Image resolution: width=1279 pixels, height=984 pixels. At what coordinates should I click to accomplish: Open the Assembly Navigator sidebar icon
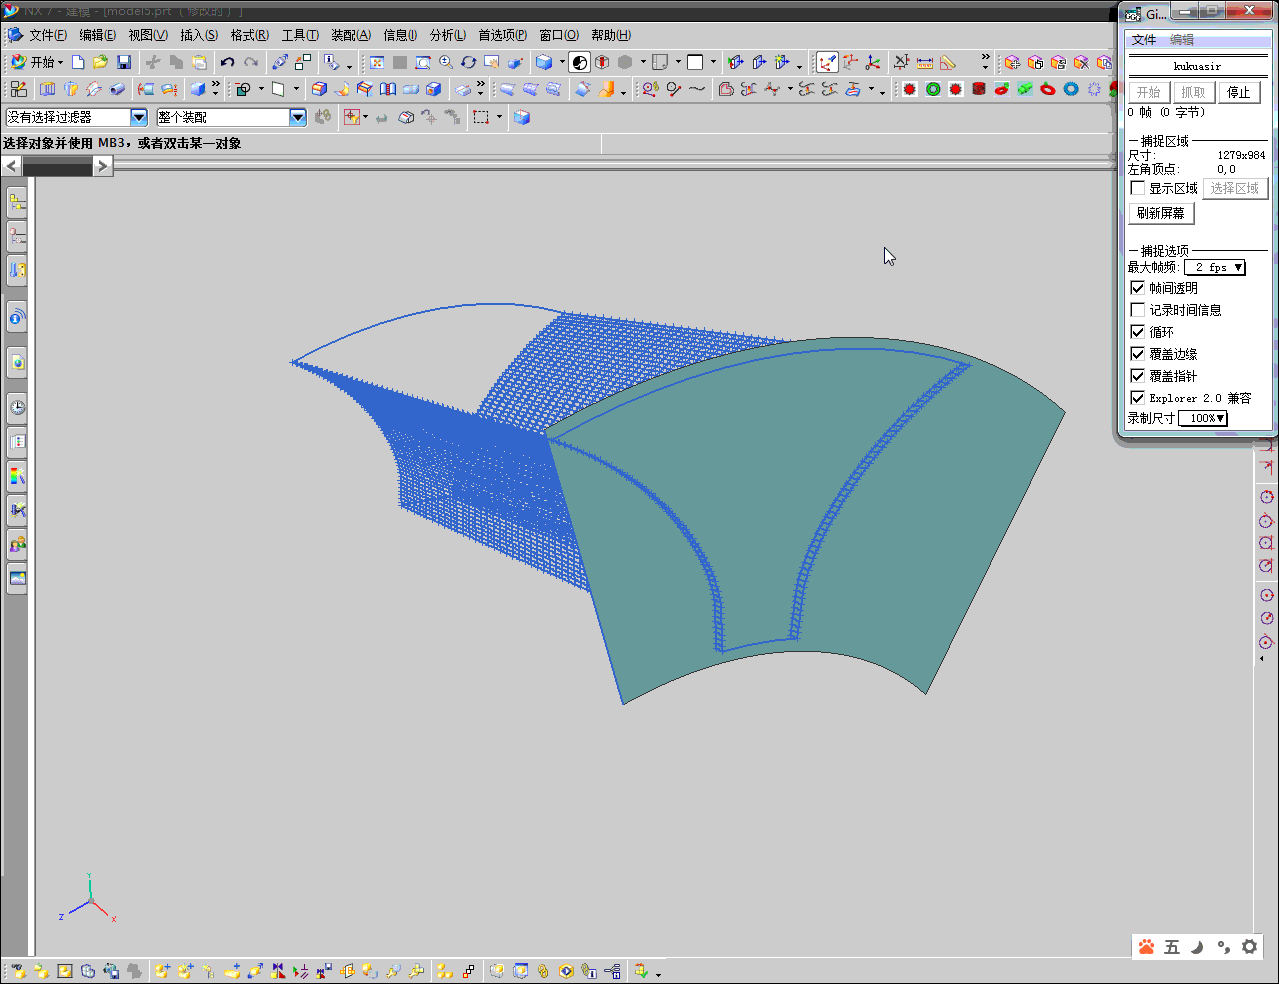coord(17,203)
